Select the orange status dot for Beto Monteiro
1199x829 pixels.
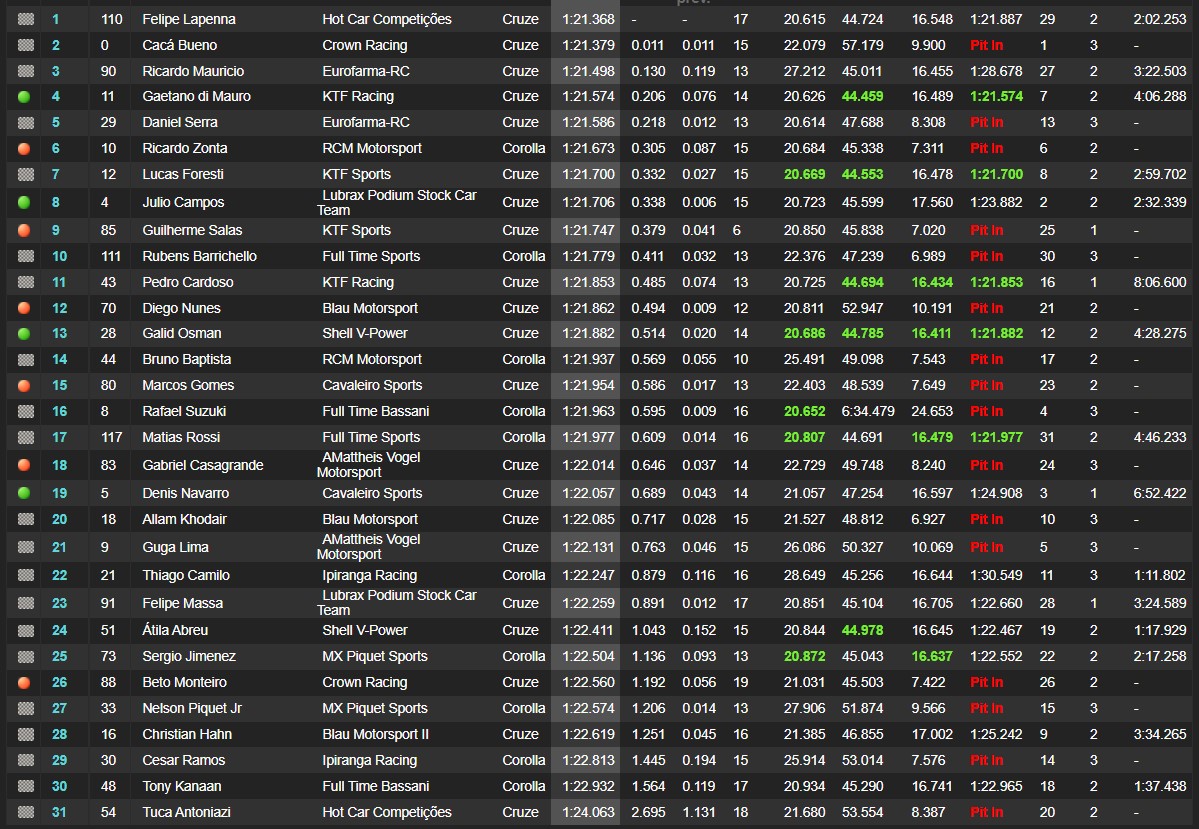point(24,682)
